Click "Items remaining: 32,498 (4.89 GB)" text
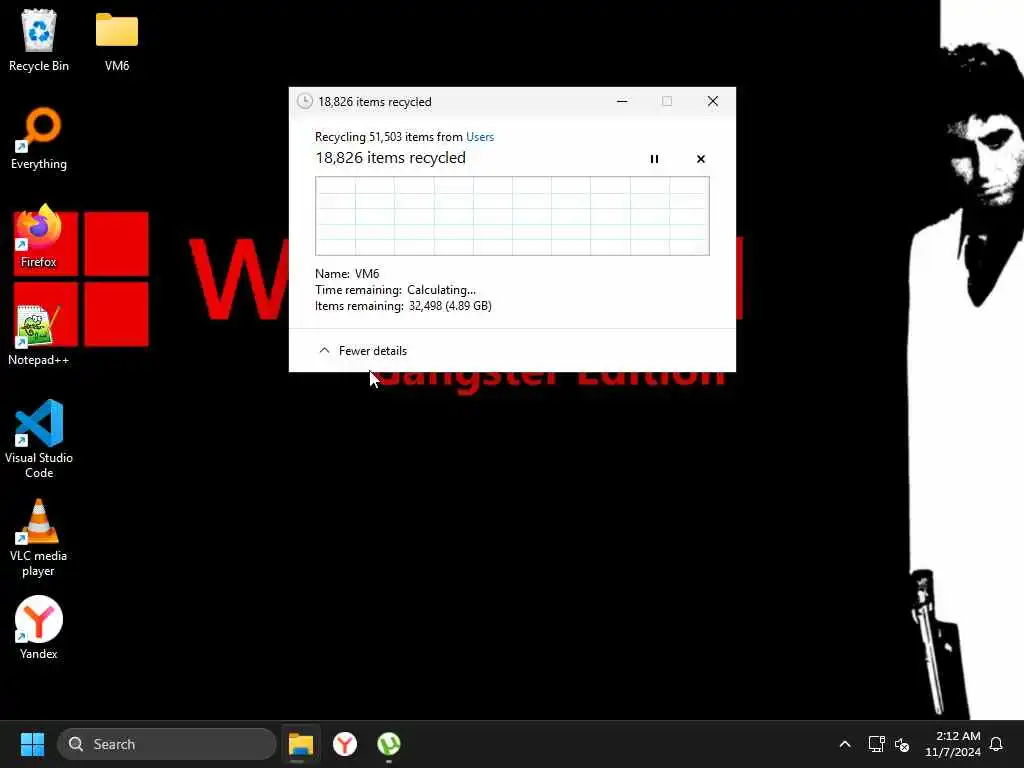 (403, 306)
